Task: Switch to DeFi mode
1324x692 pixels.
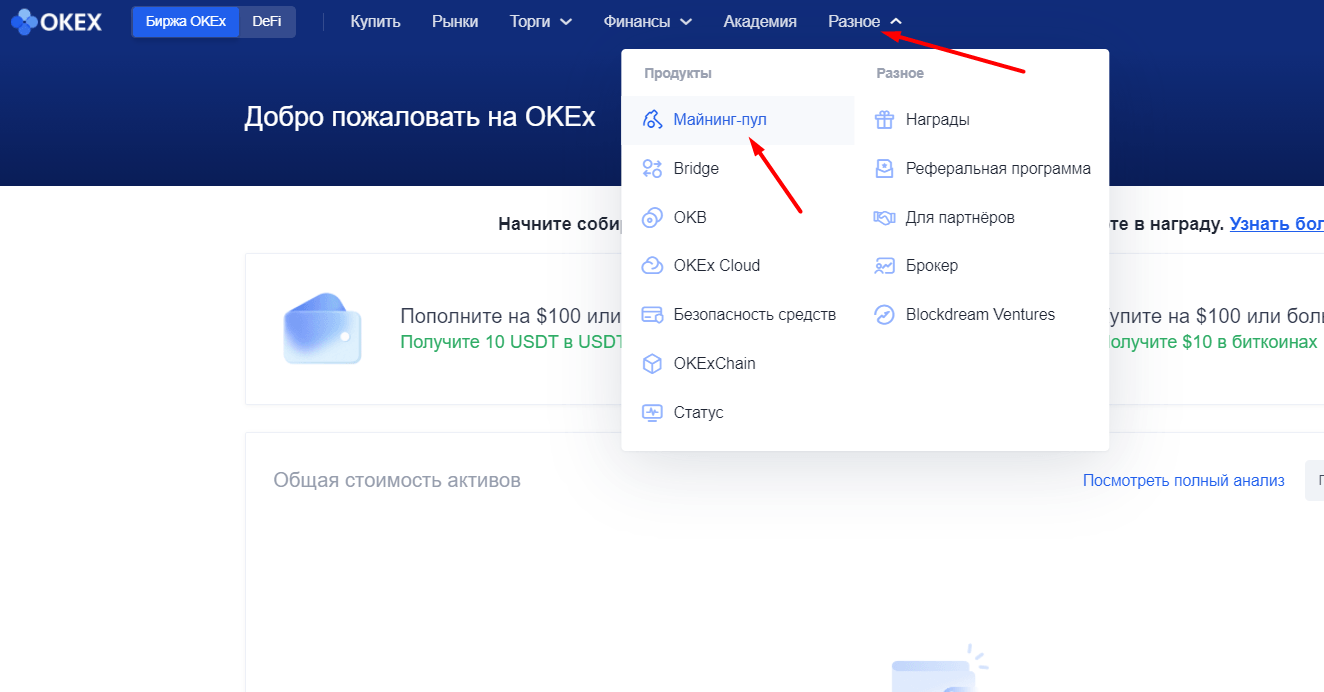Action: click(267, 21)
